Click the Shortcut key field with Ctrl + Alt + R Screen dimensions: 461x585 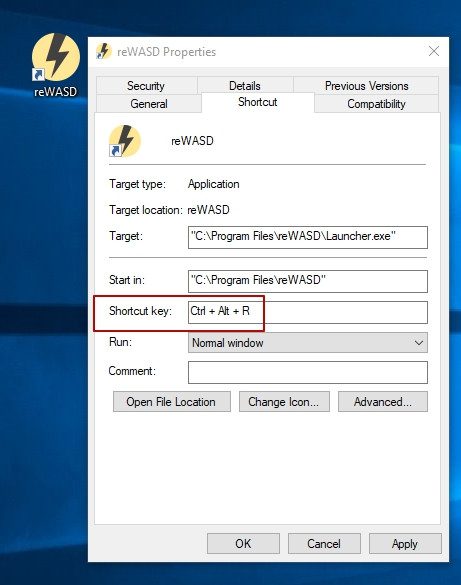[x=308, y=312]
